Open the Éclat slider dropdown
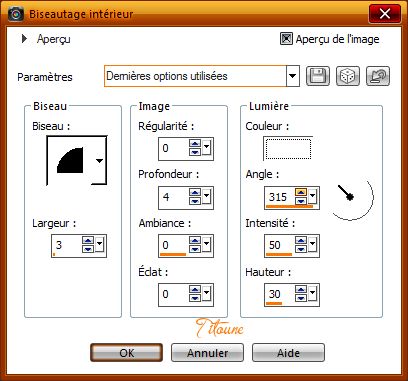This screenshot has width=408, height=381. (x=206, y=293)
